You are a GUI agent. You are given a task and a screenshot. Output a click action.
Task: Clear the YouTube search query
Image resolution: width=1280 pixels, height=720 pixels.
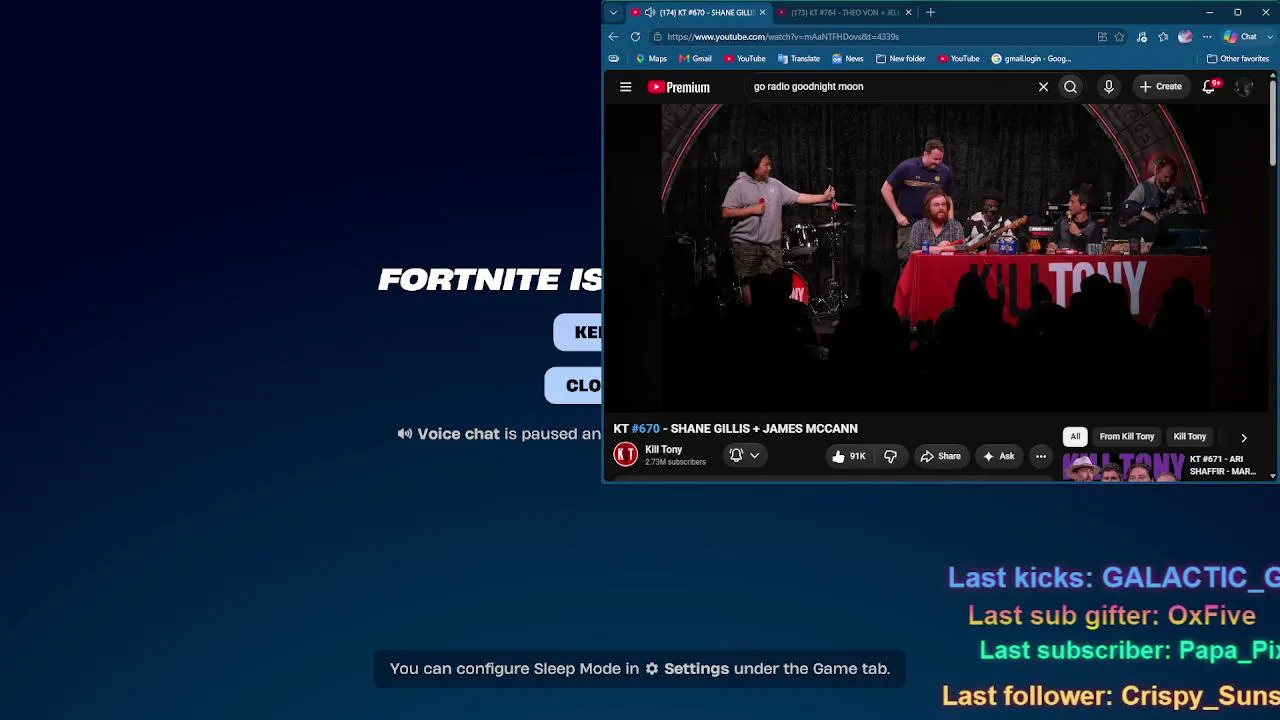(1043, 87)
